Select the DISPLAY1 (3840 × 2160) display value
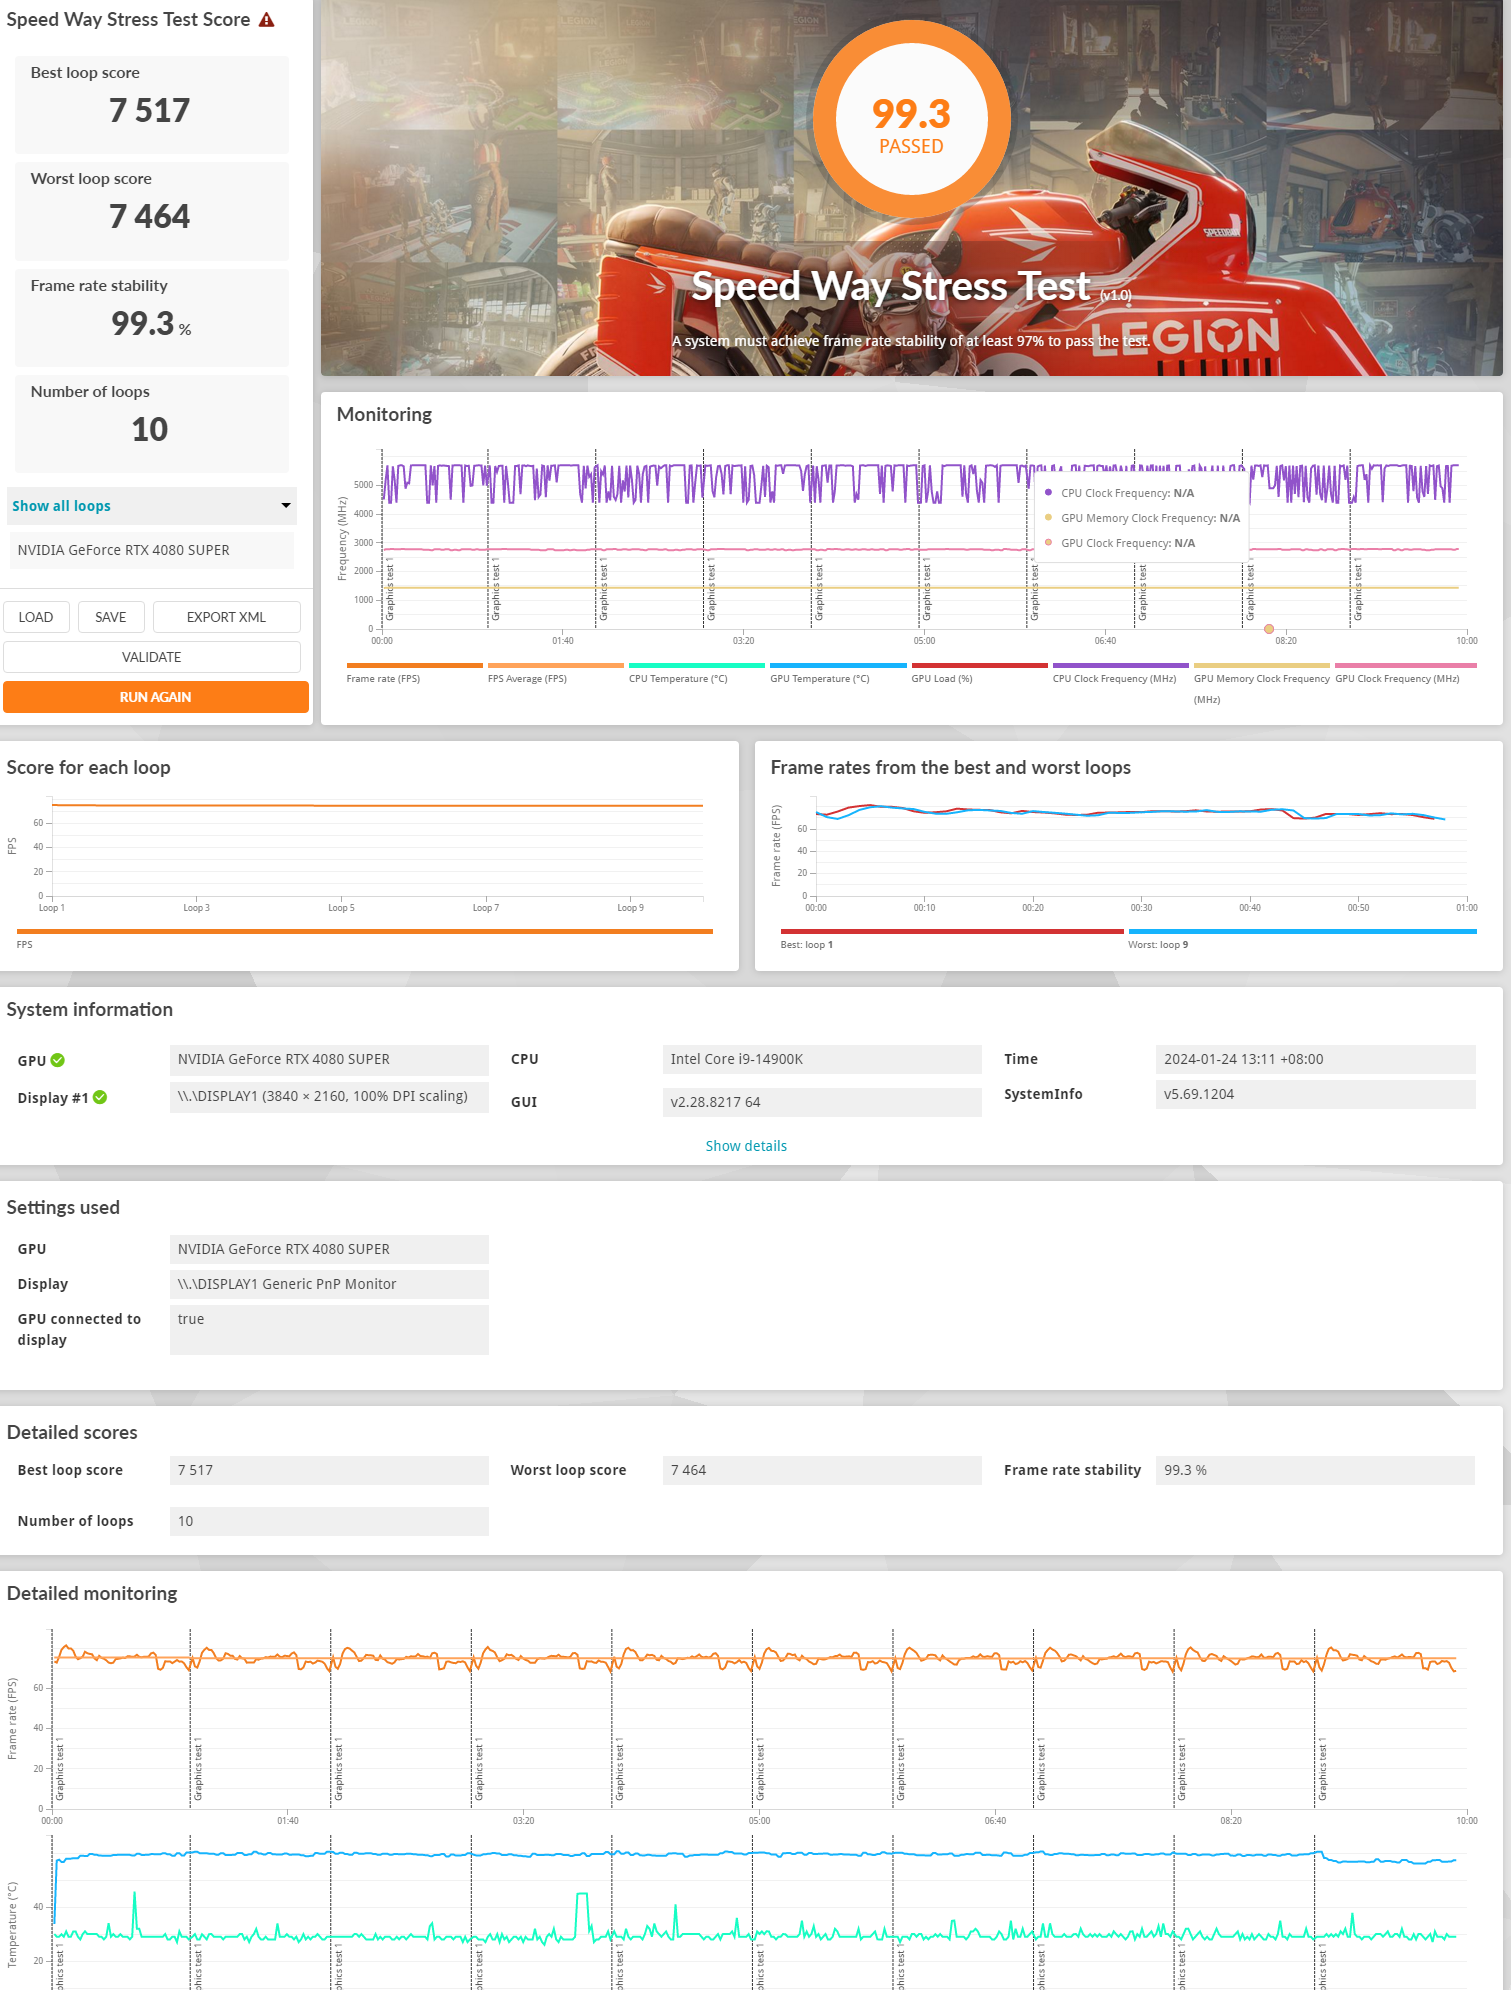Image resolution: width=1511 pixels, height=1990 pixels. (x=329, y=1096)
